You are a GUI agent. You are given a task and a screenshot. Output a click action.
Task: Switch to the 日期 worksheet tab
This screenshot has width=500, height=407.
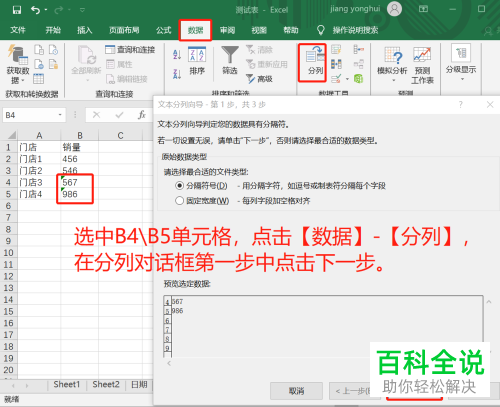point(139,384)
